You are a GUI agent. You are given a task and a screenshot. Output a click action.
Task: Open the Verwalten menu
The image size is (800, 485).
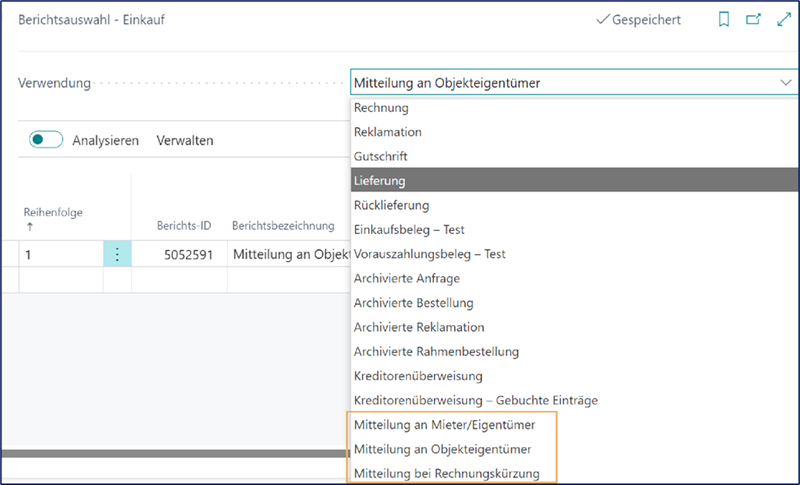(185, 141)
